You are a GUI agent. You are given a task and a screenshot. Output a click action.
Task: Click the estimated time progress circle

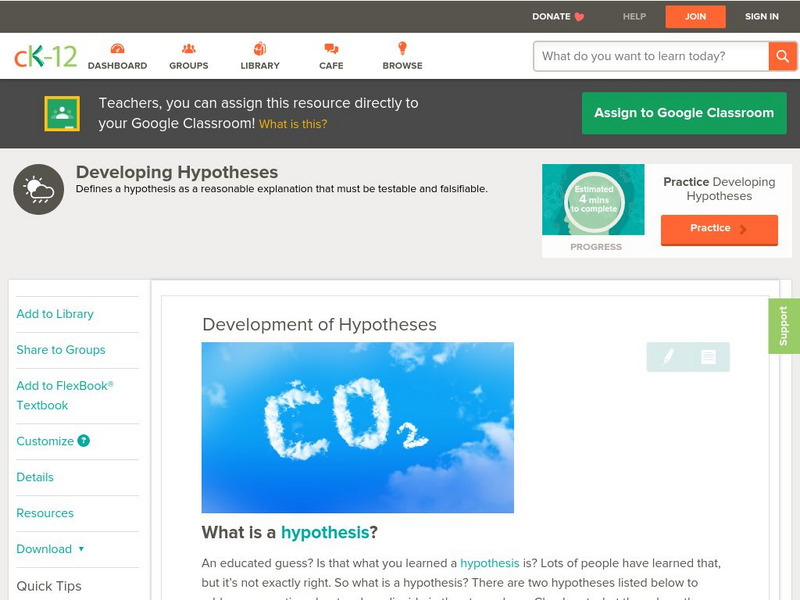point(594,200)
